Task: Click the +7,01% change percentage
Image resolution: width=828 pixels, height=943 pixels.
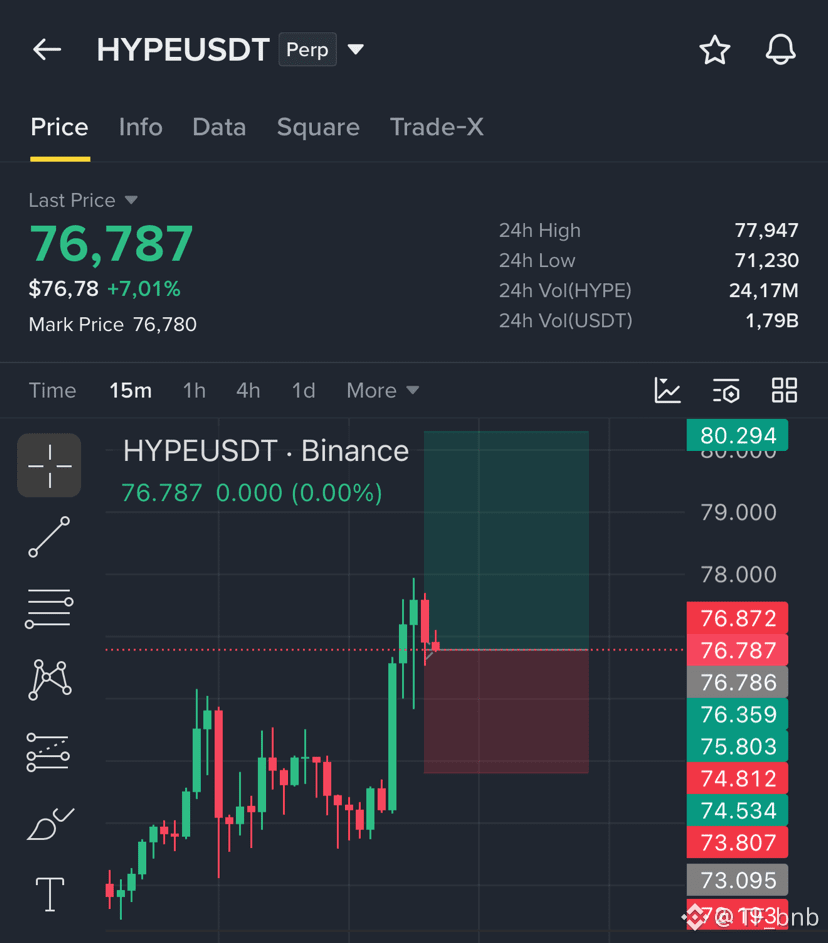Action: click(x=144, y=289)
